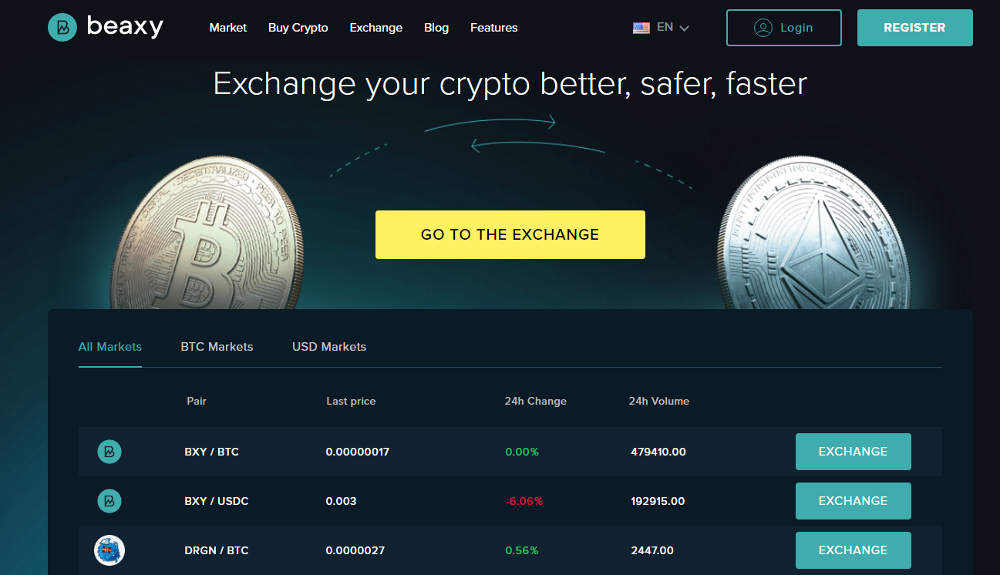Click EXCHANGE for the DRGN / BTC pair
1000x575 pixels.
click(853, 550)
